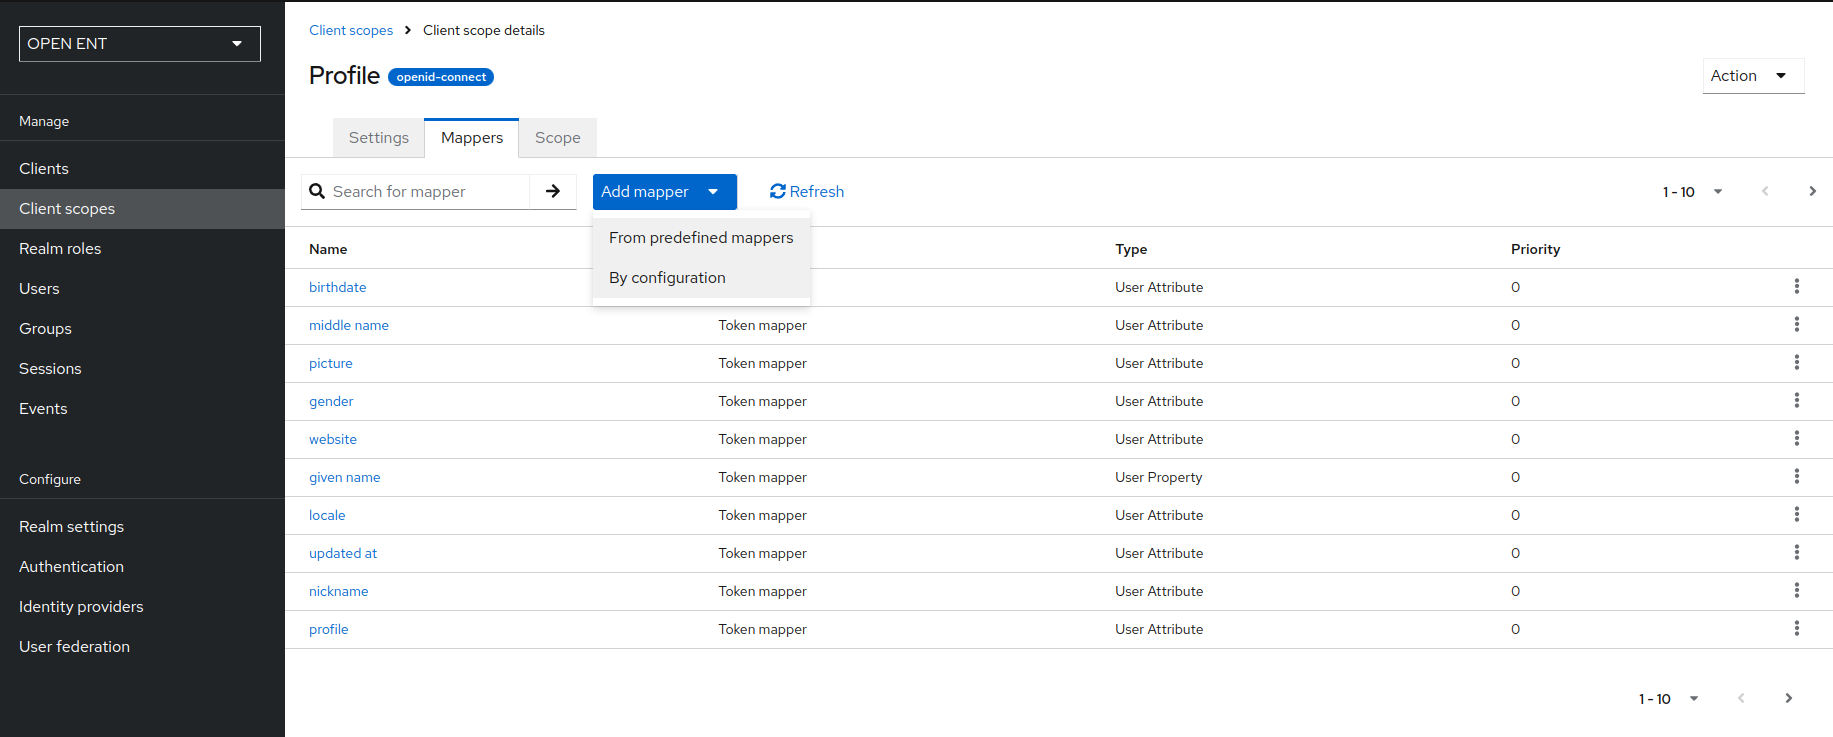The image size is (1833, 737).
Task: Open Identity providers in the sidebar
Action: (142, 607)
